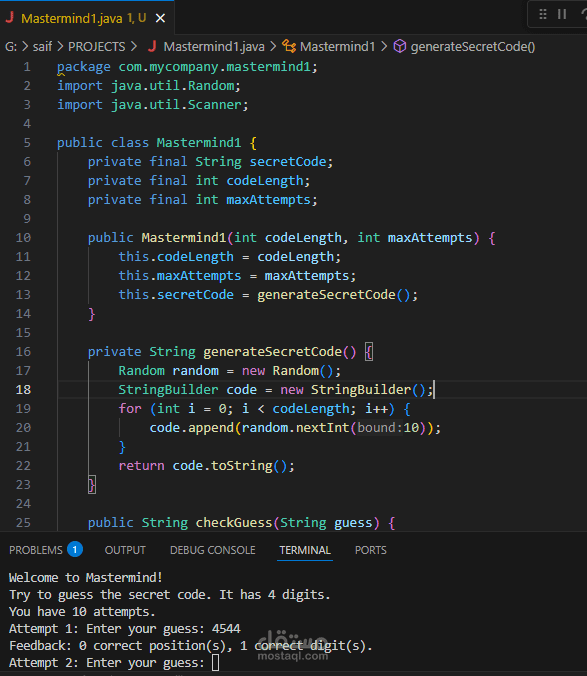Click the debug toolbar drag handle
587x676 pixels.
pyautogui.click(x=543, y=14)
